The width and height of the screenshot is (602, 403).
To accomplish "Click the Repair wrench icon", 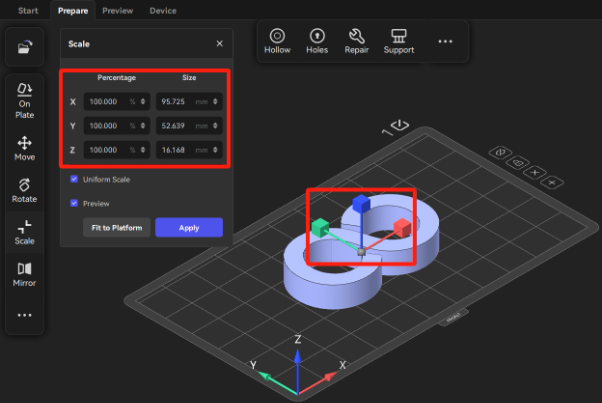I will point(355,41).
